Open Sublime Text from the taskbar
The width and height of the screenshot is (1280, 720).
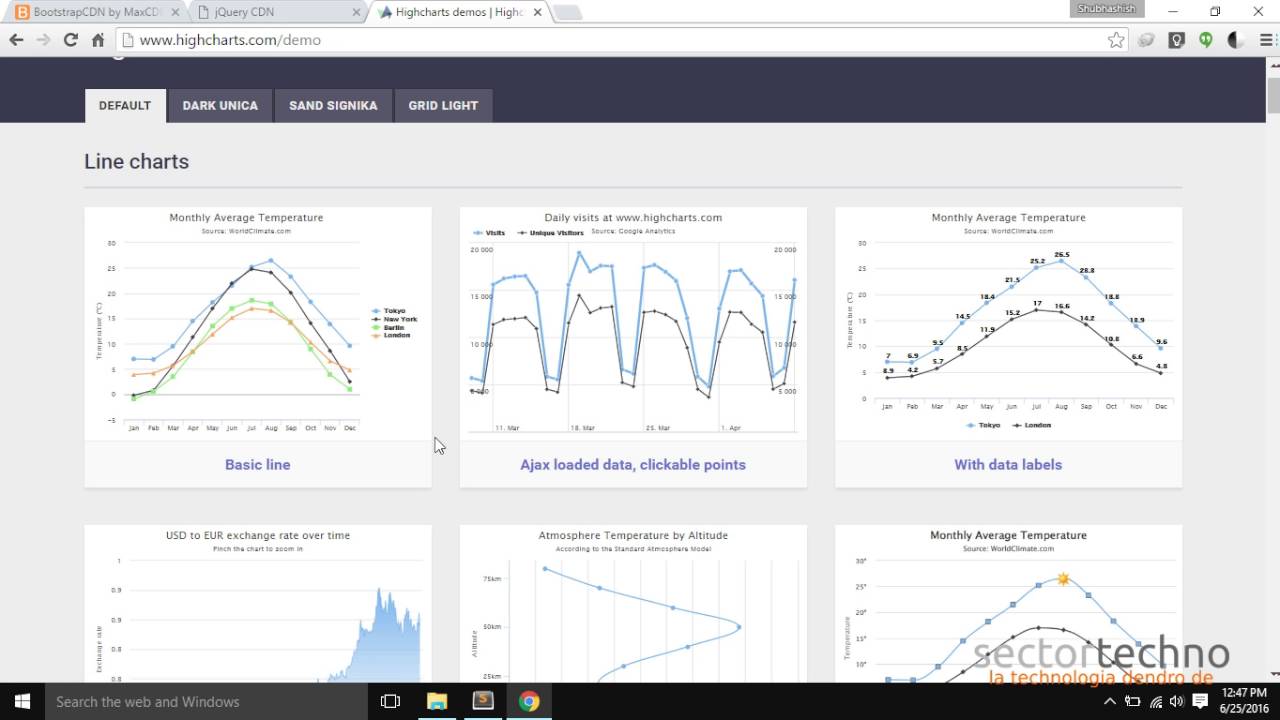(483, 701)
